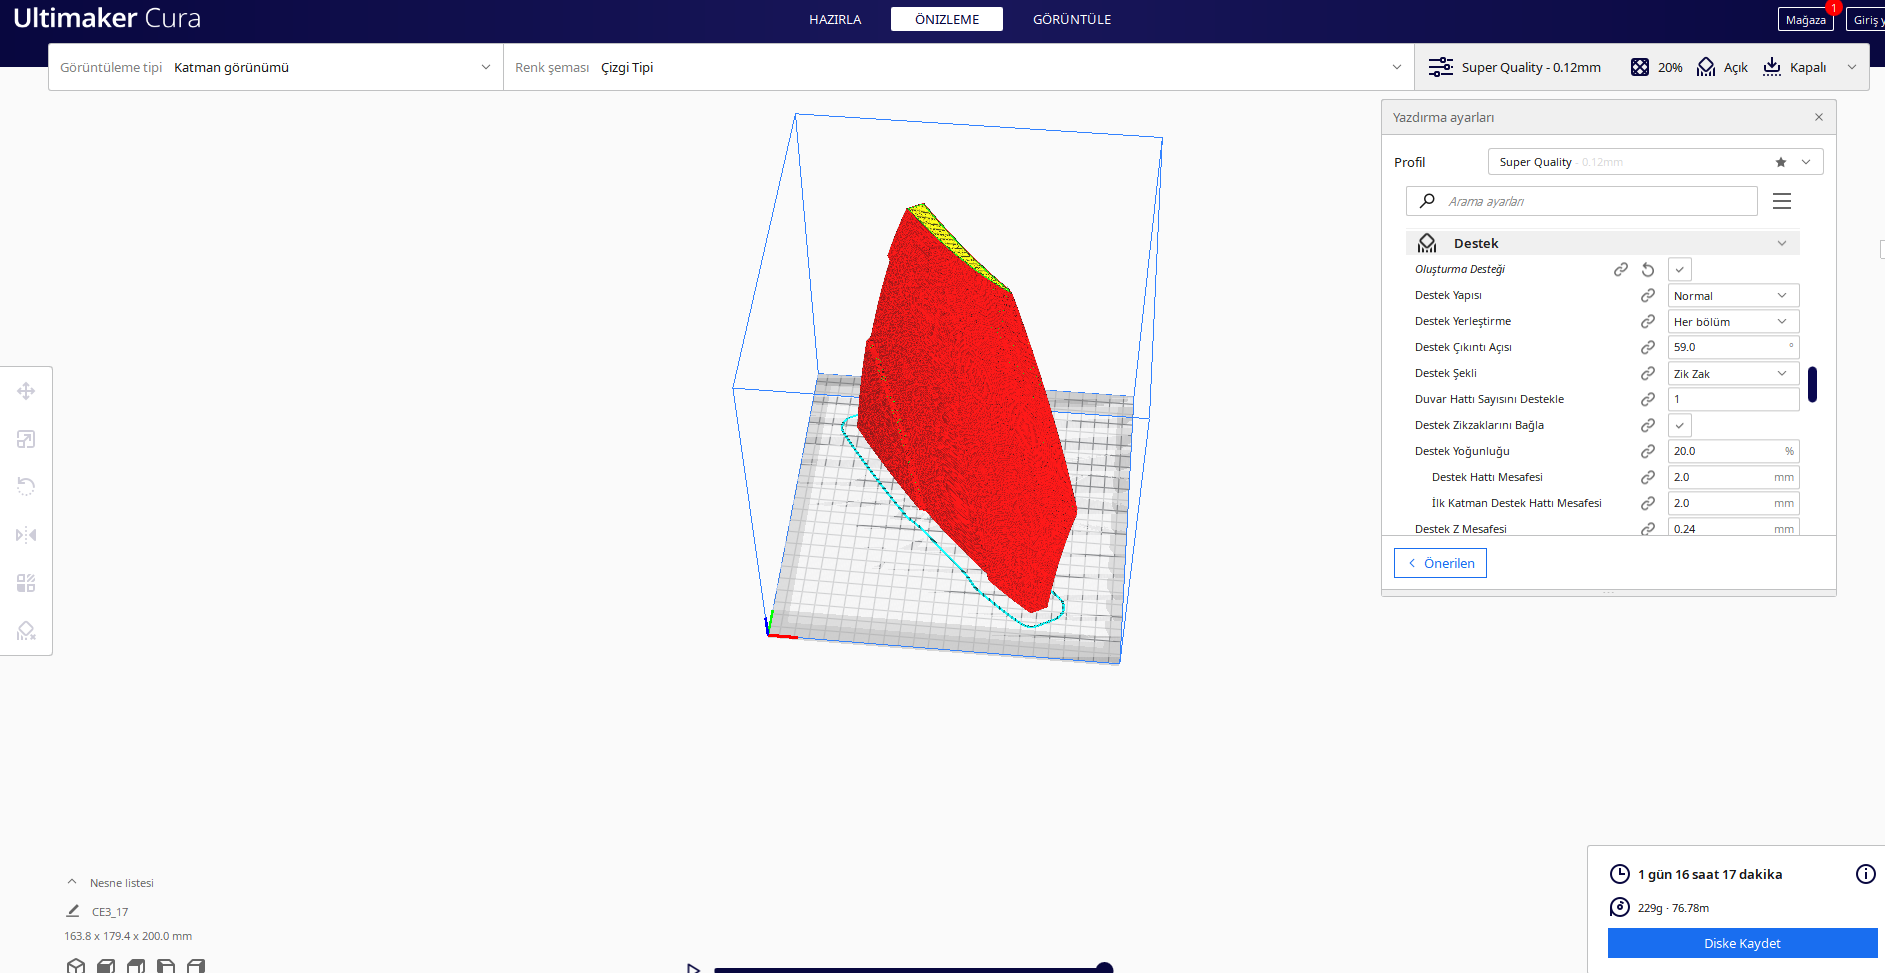Click the star icon in the Profil box
The height and width of the screenshot is (973, 1885).
[1781, 162]
